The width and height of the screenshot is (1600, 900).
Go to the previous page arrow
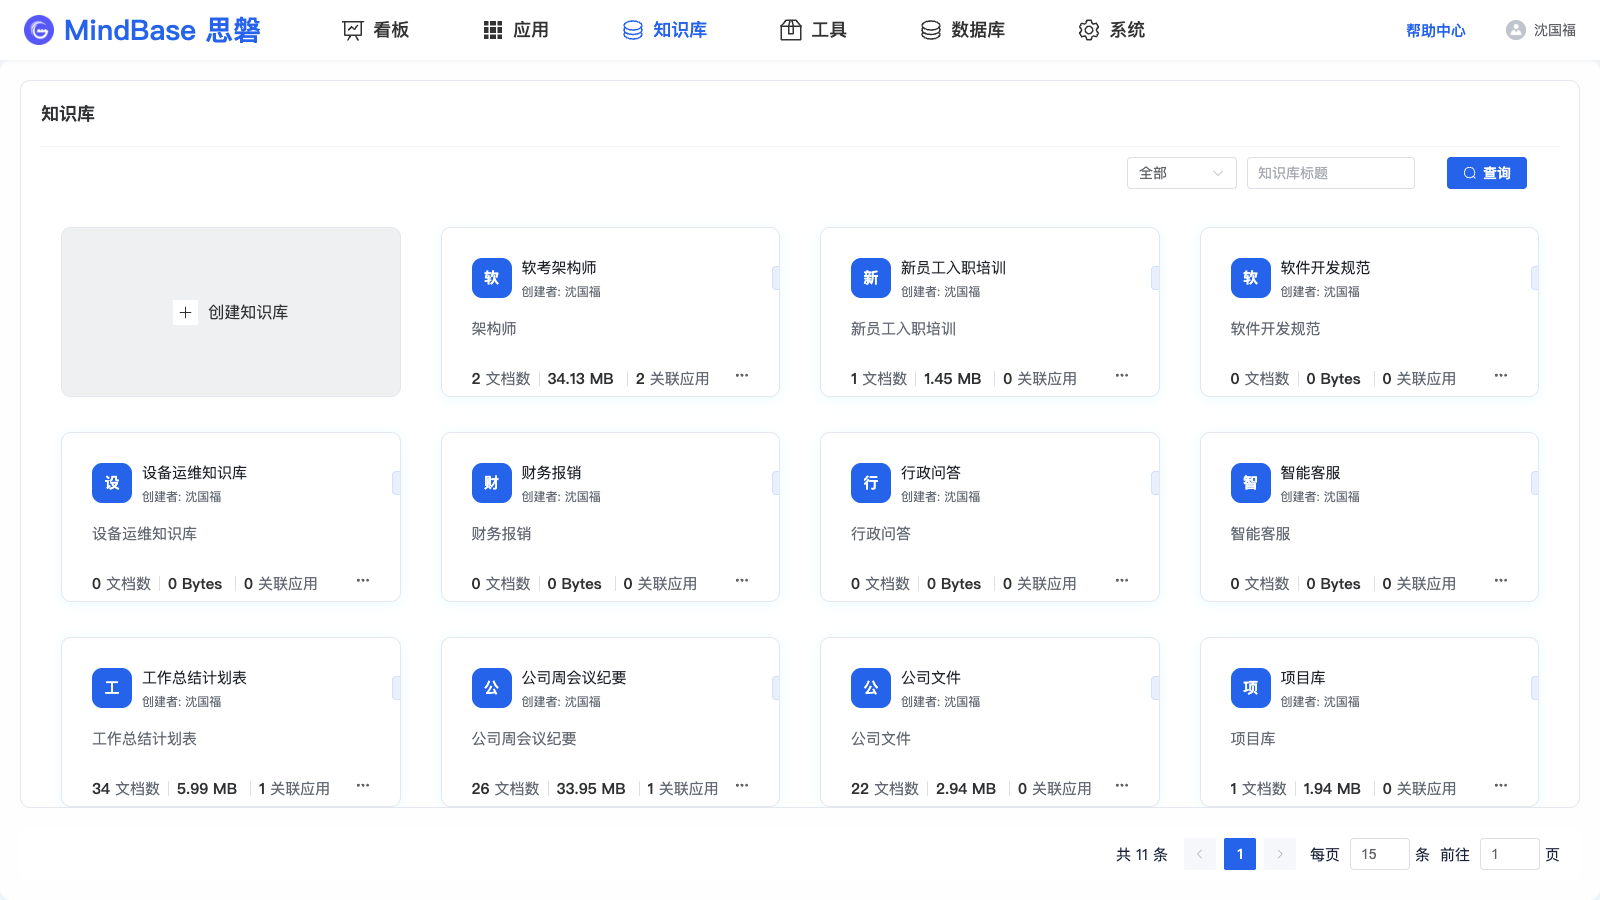1200,854
